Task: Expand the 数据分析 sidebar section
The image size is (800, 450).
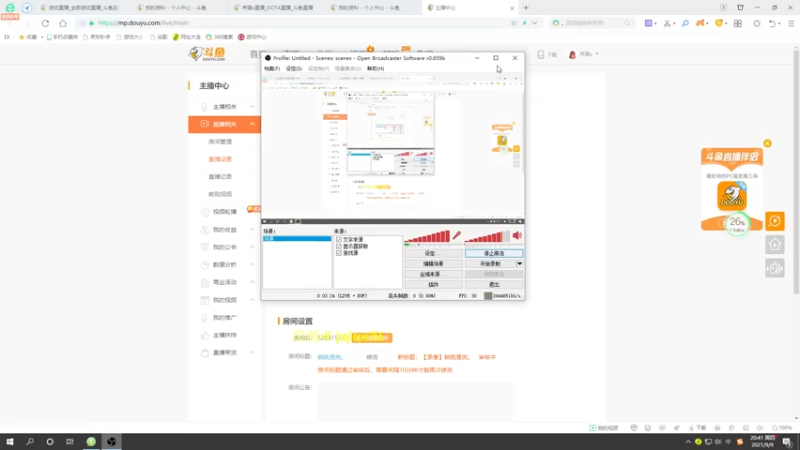Action: (x=252, y=264)
